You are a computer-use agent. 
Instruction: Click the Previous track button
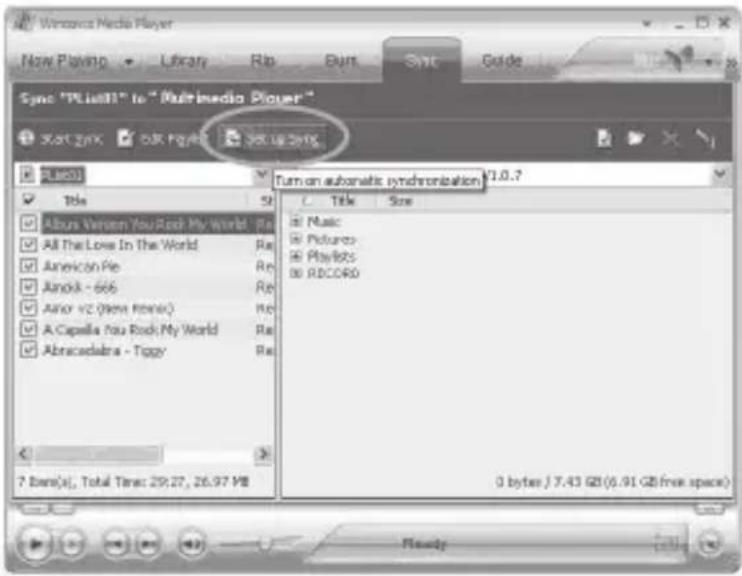116,544
